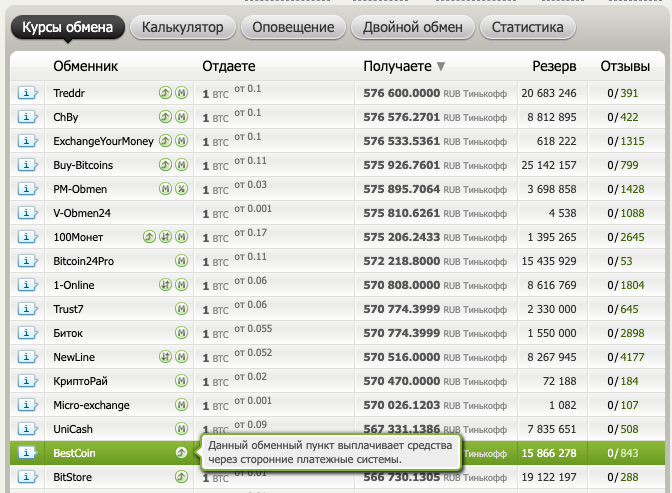Click the M badge next to КриптоРай
The width and height of the screenshot is (672, 493).
[182, 381]
